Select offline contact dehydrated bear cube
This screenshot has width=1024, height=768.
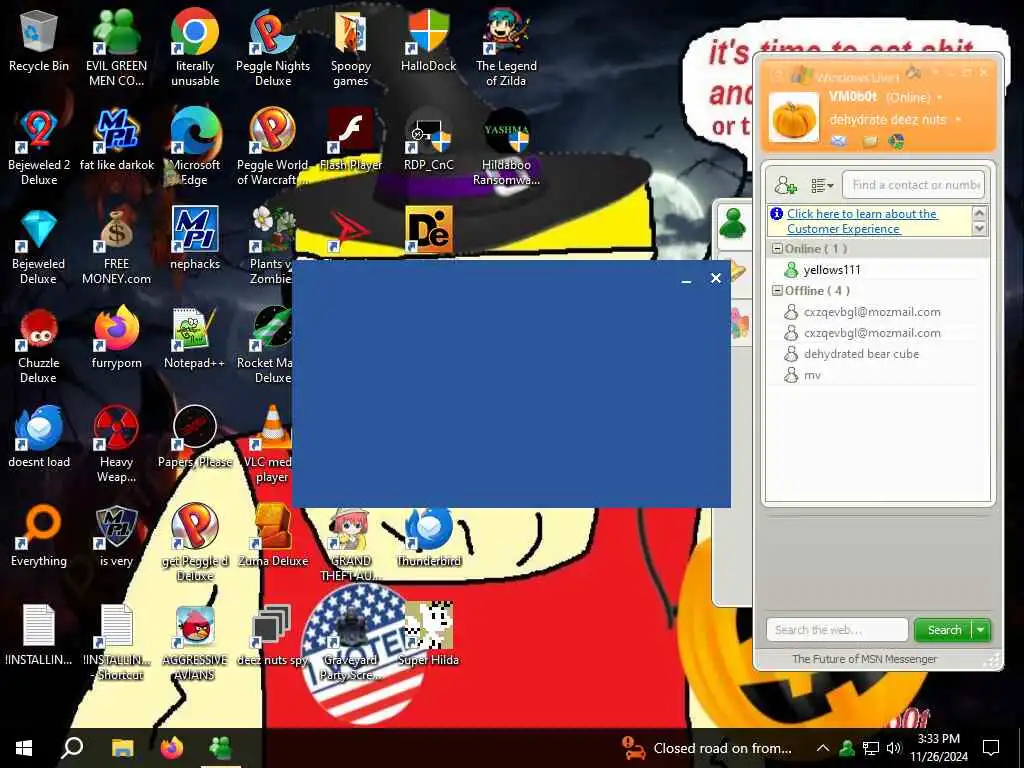(x=861, y=354)
